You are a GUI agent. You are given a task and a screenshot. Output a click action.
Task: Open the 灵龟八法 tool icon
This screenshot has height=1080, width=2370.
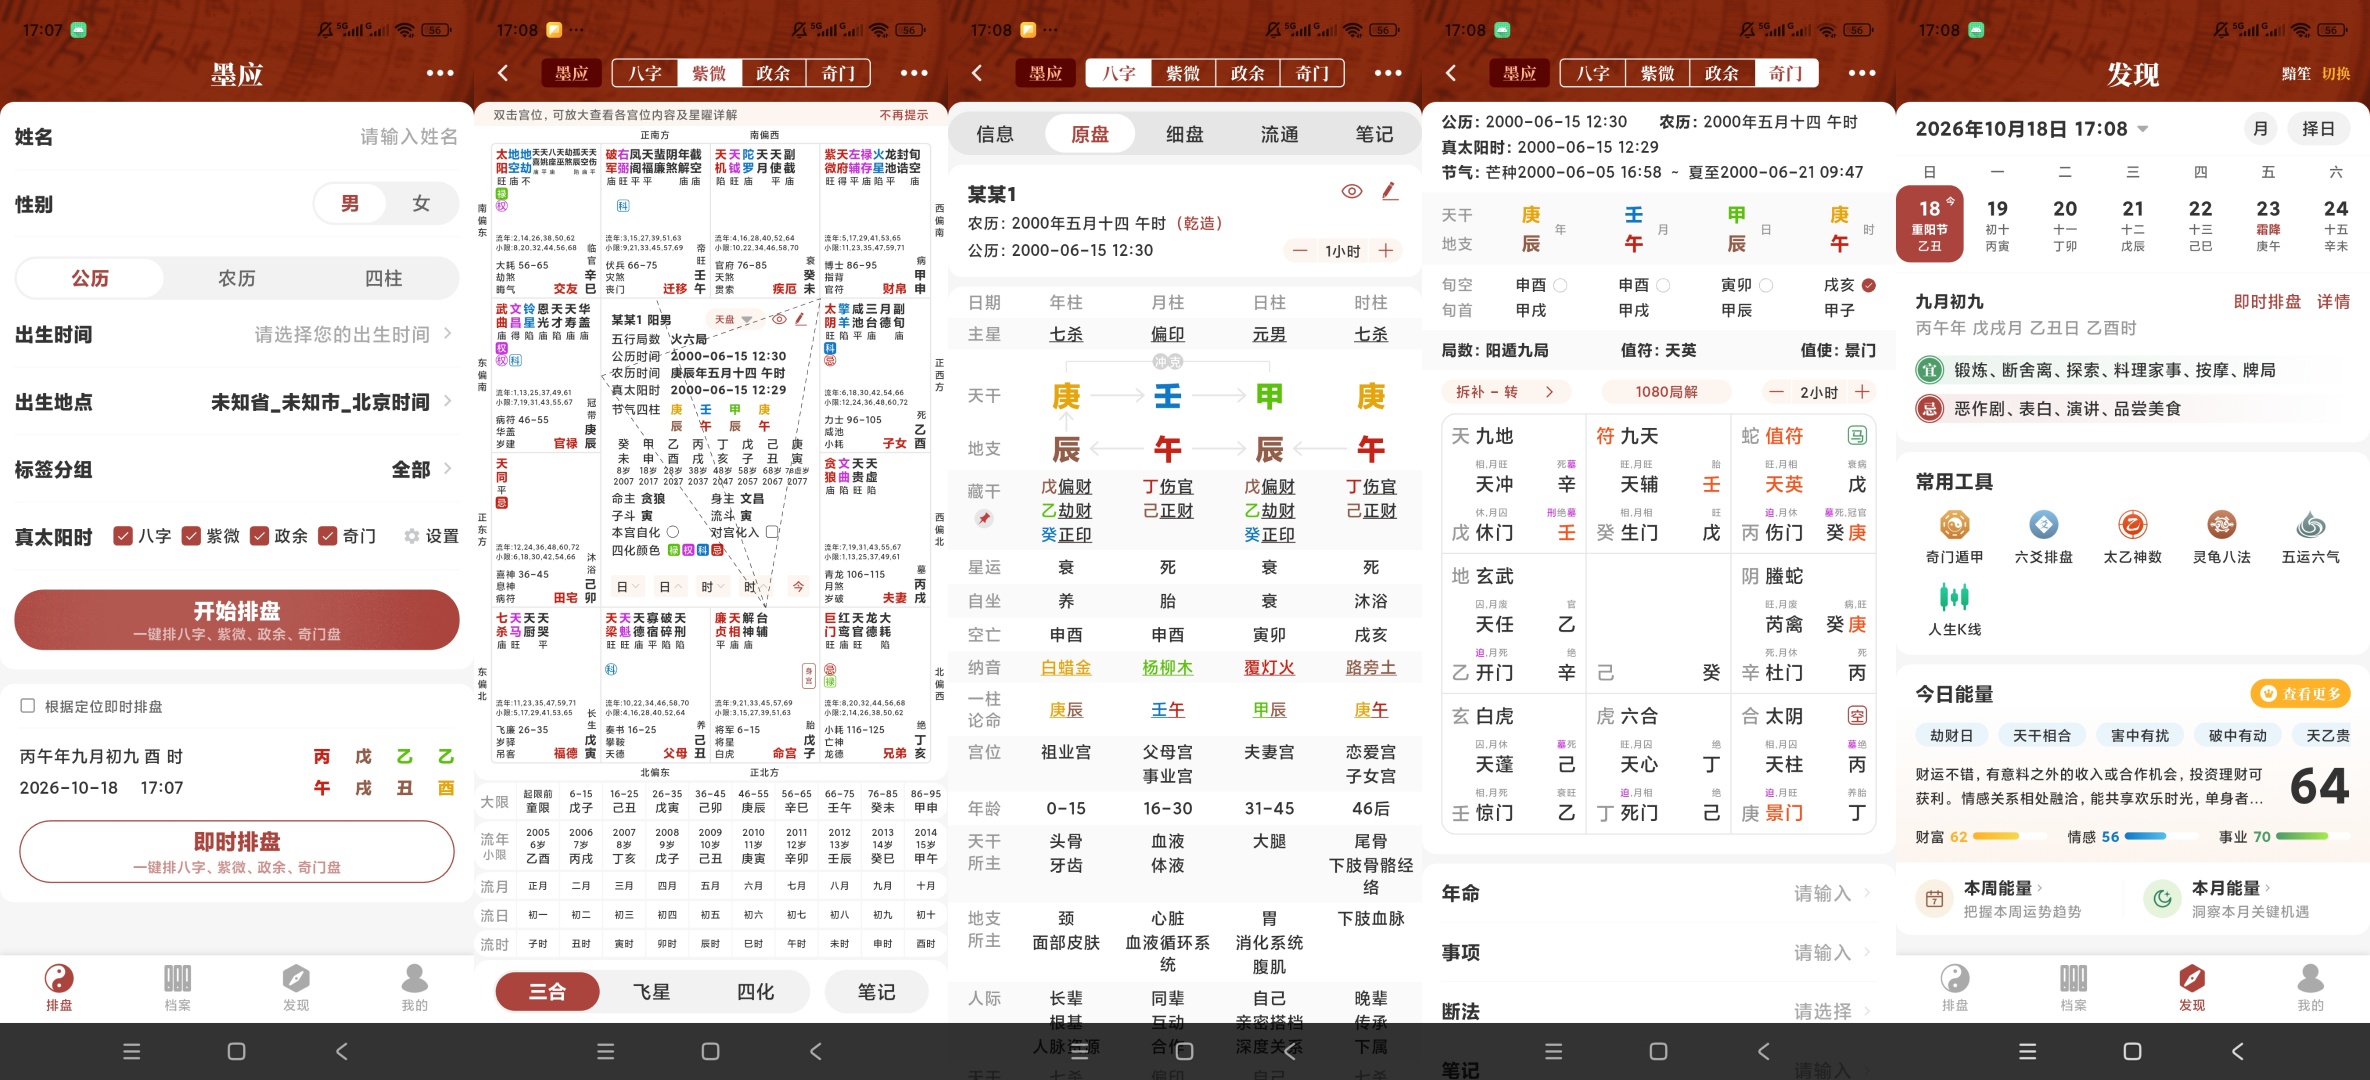pyautogui.click(x=2221, y=526)
